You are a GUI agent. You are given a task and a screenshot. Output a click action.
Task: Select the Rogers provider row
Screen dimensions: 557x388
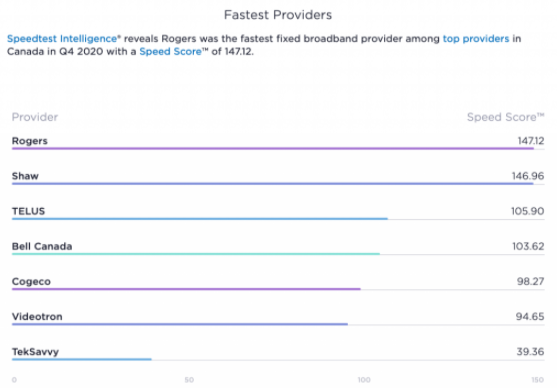click(278, 142)
